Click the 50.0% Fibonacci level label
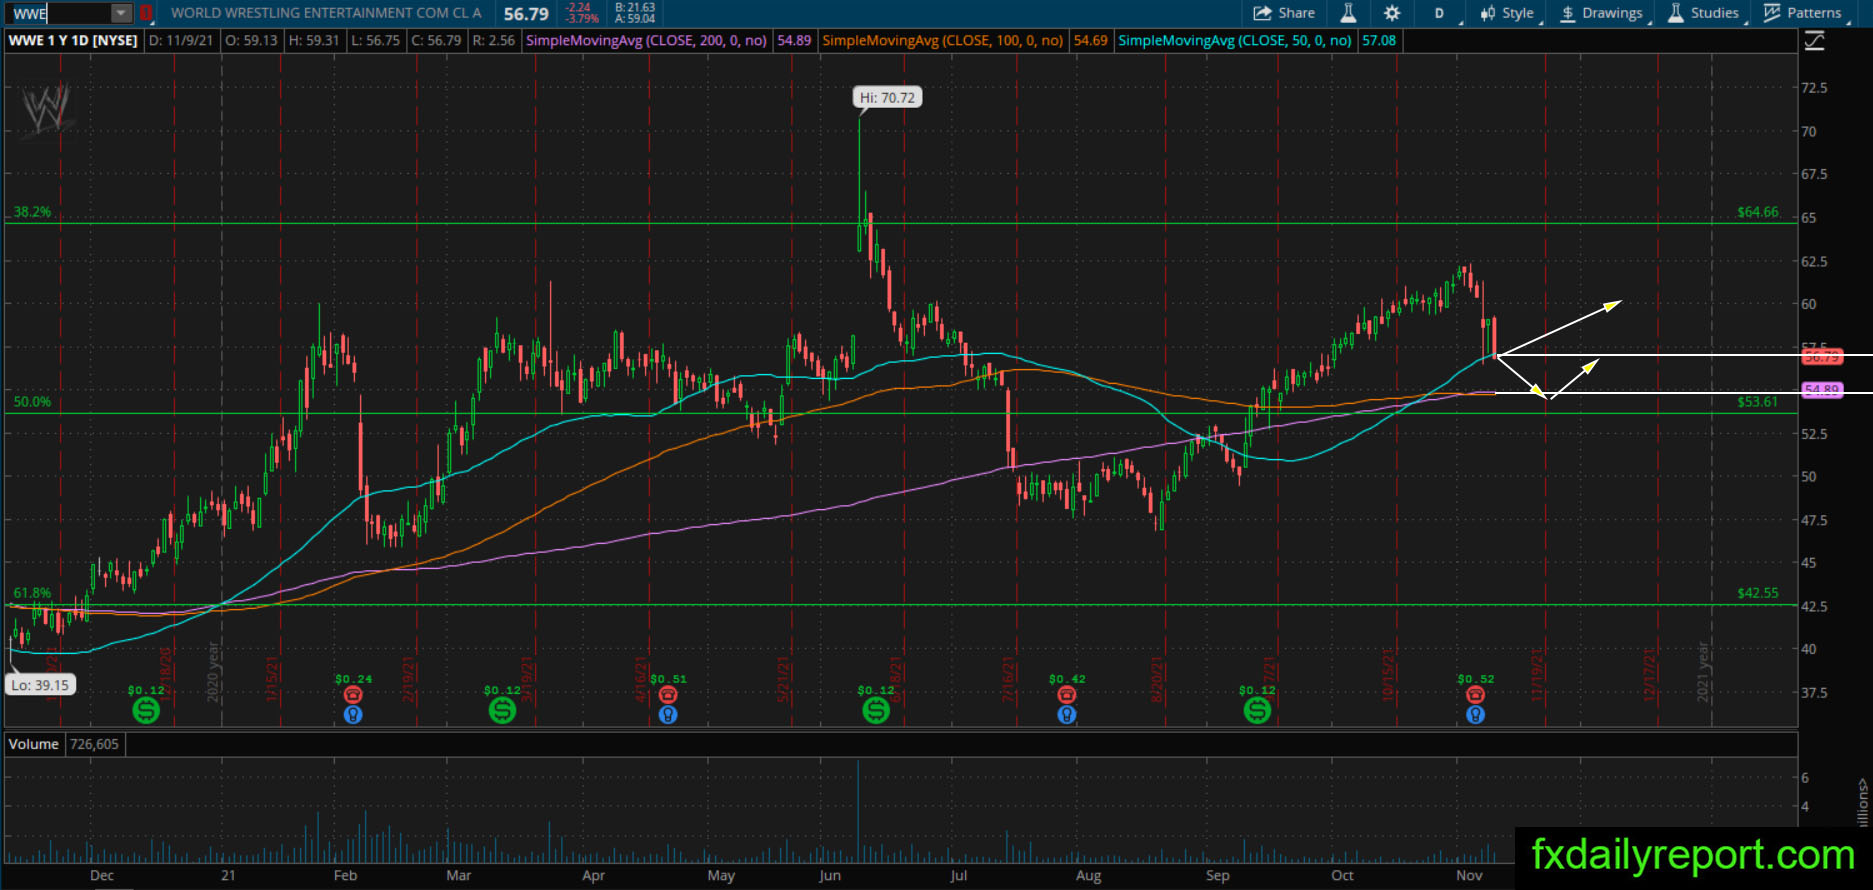 click(32, 402)
